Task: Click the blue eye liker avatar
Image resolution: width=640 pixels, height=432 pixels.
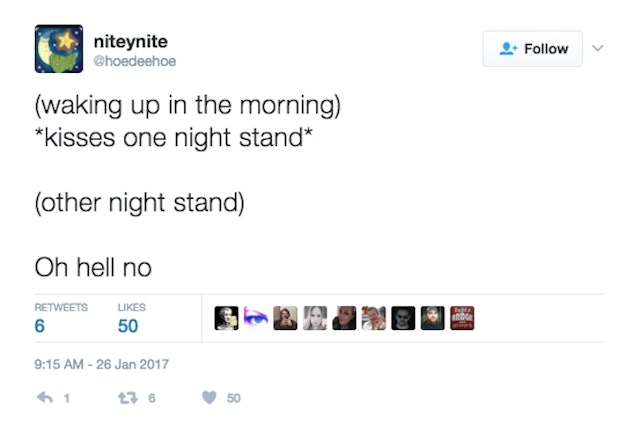Action: click(255, 319)
